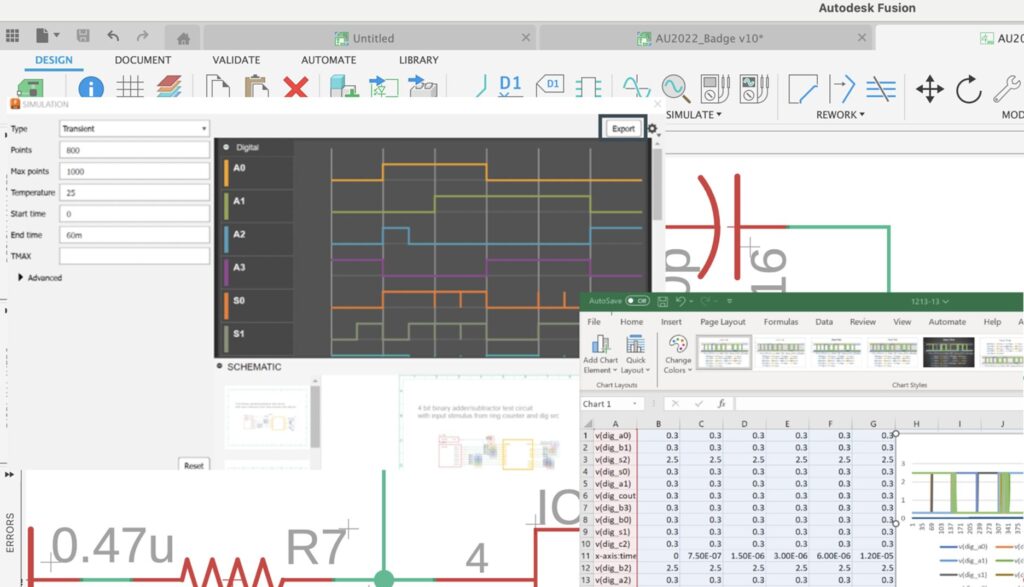Viewport: 1024px width, 587px height.
Task: Toggle the SCHEMATIC section bullet
Action: pyautogui.click(x=219, y=366)
